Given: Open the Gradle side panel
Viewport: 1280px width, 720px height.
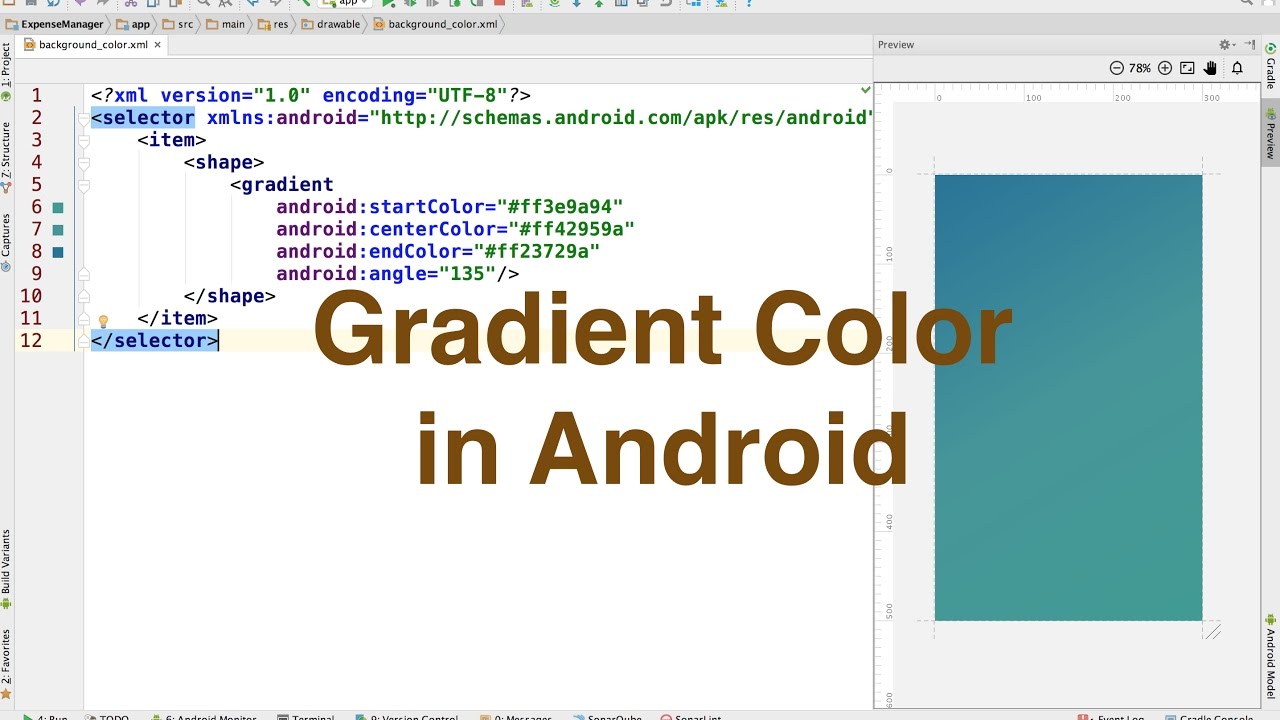Looking at the screenshot, I should (1271, 66).
